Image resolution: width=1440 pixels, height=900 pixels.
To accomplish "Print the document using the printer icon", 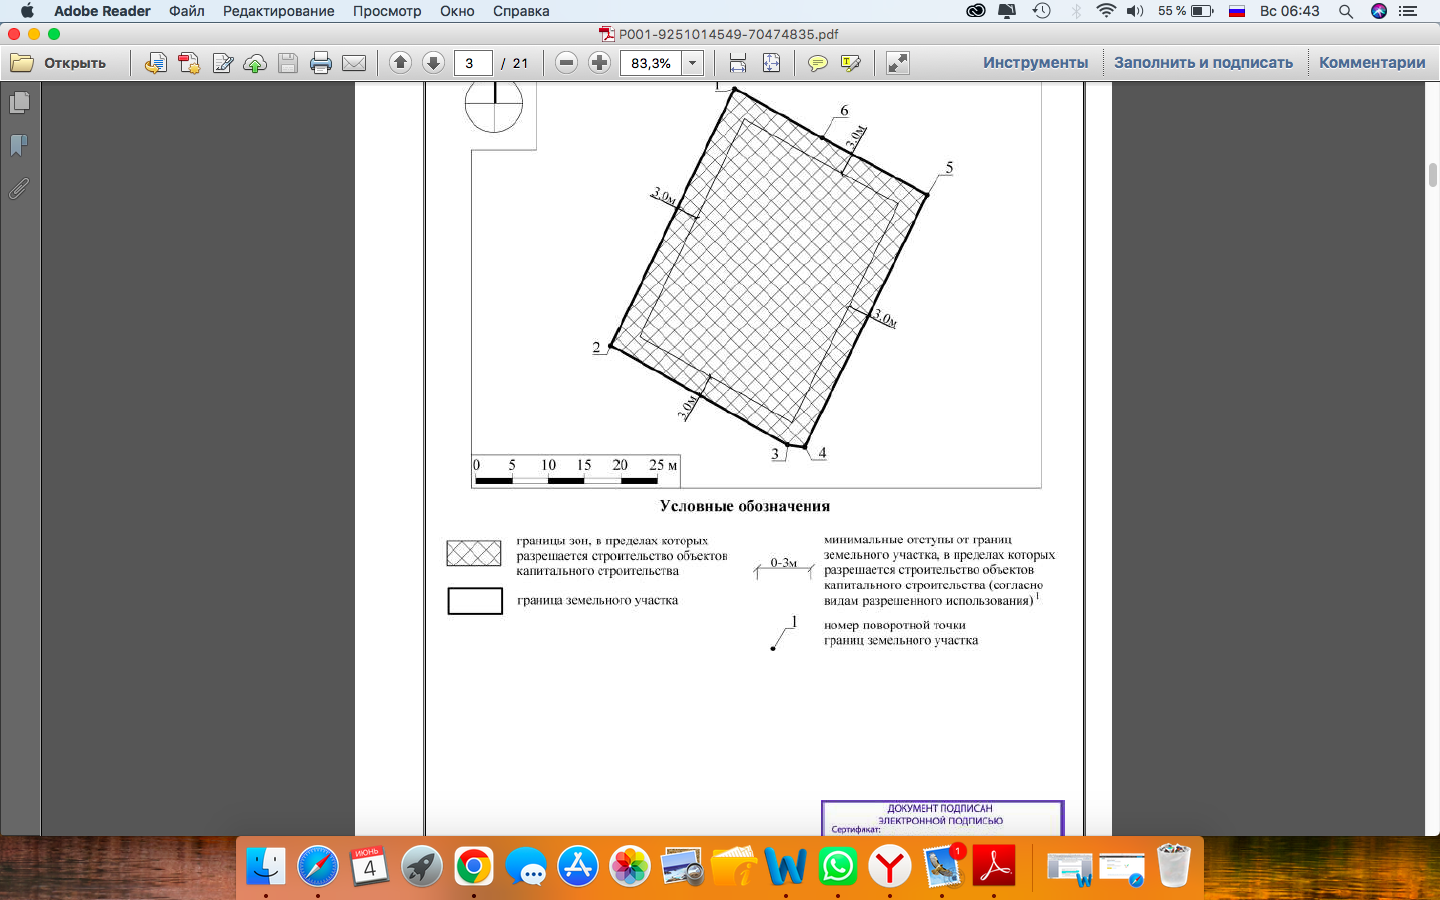I will click(x=321, y=63).
